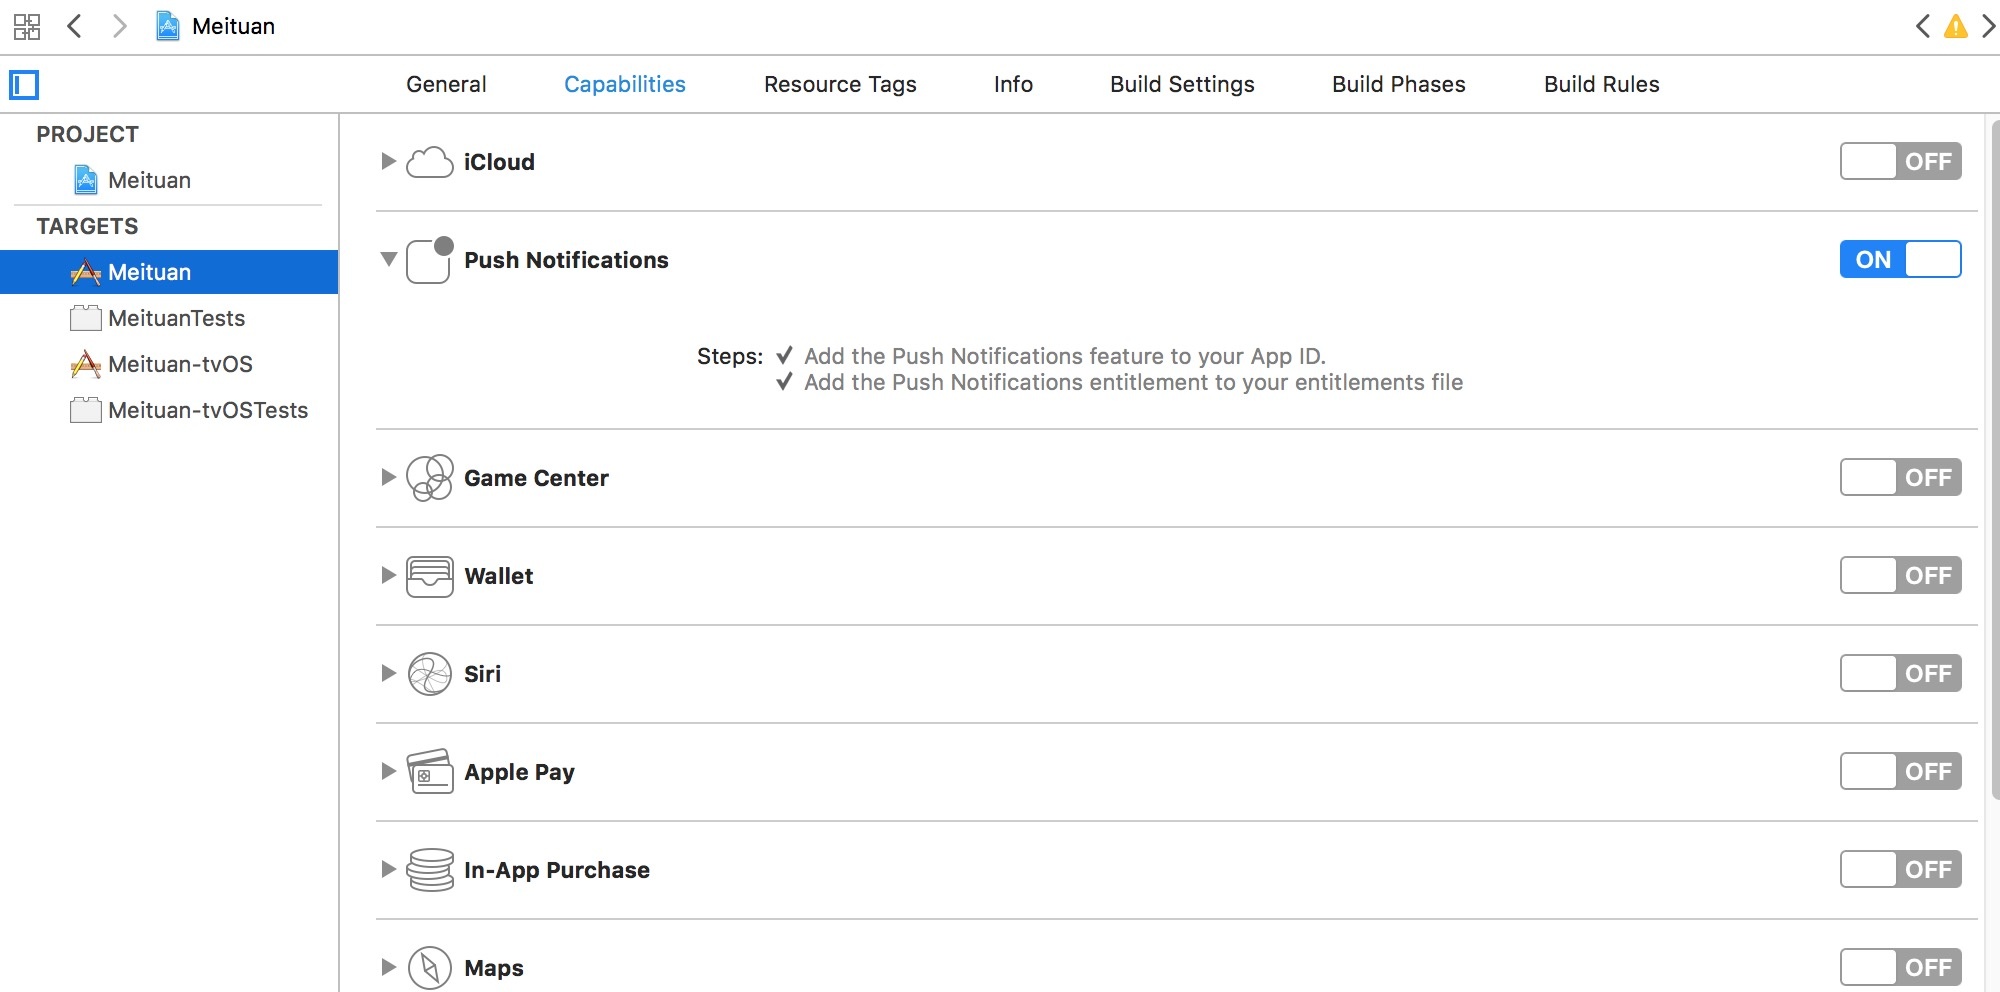Turn off the Push Notifications switch
This screenshot has width=2000, height=992.
[x=1900, y=260]
